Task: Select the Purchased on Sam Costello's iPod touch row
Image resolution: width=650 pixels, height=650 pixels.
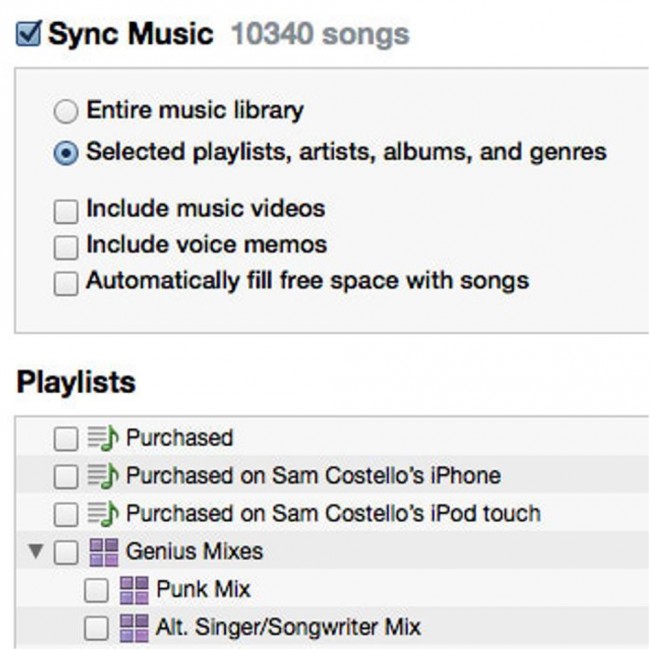Action: 332,513
